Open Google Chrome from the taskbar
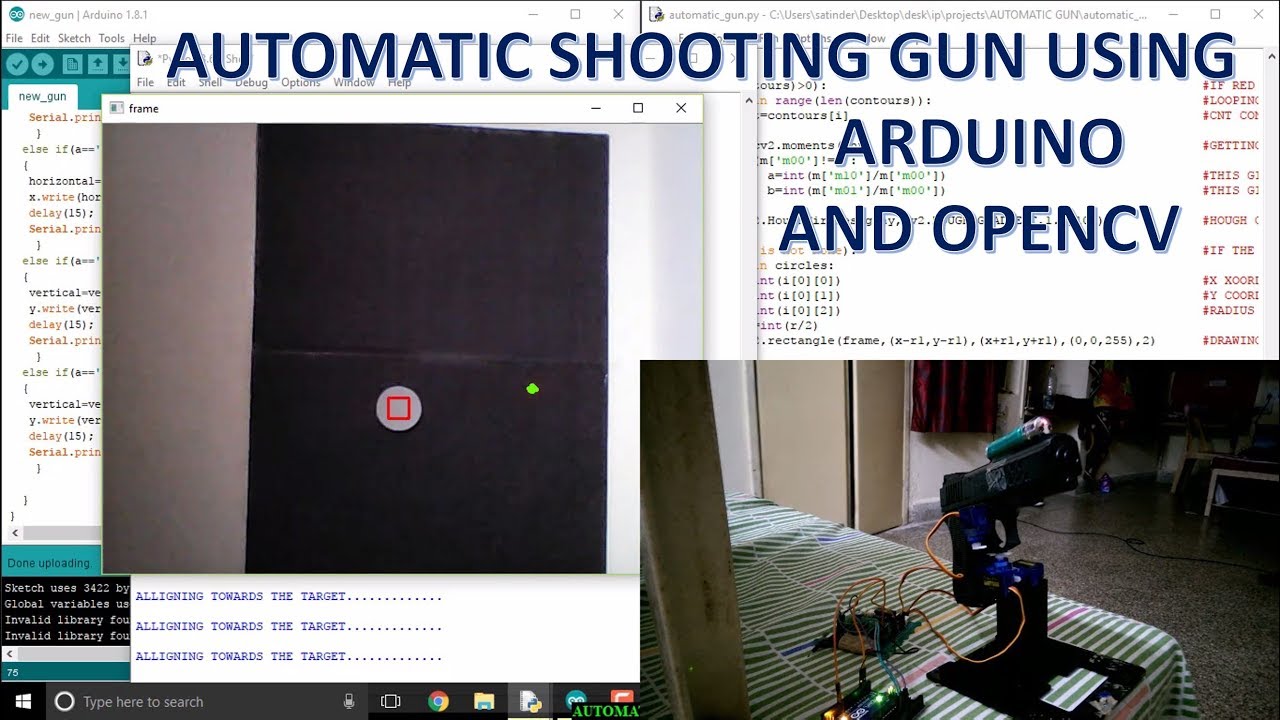This screenshot has height=720, width=1280. tap(438, 701)
